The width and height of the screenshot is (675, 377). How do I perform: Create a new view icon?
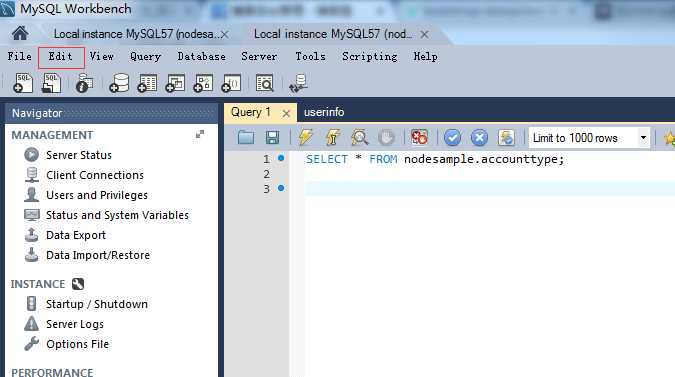pyautogui.click(x=175, y=83)
